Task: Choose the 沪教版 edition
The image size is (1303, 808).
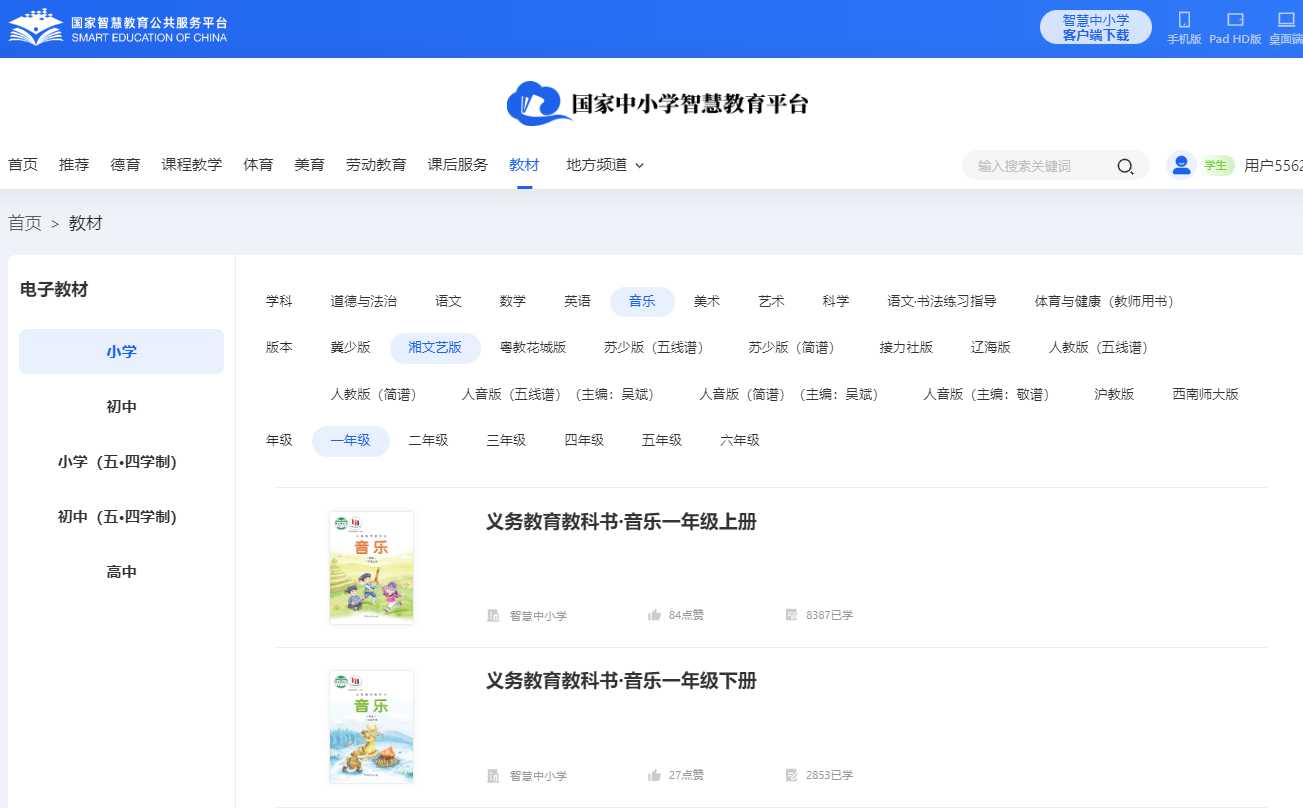Action: pyautogui.click(x=1114, y=394)
